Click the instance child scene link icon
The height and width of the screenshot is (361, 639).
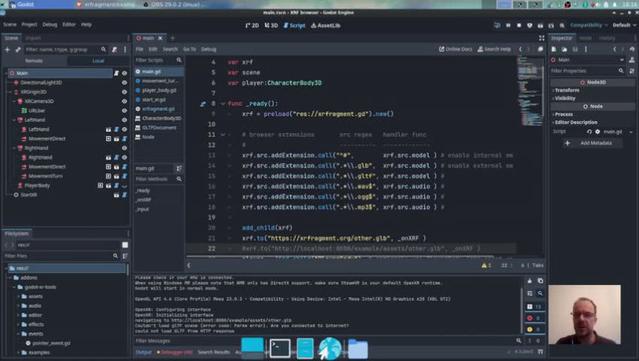coord(18,49)
